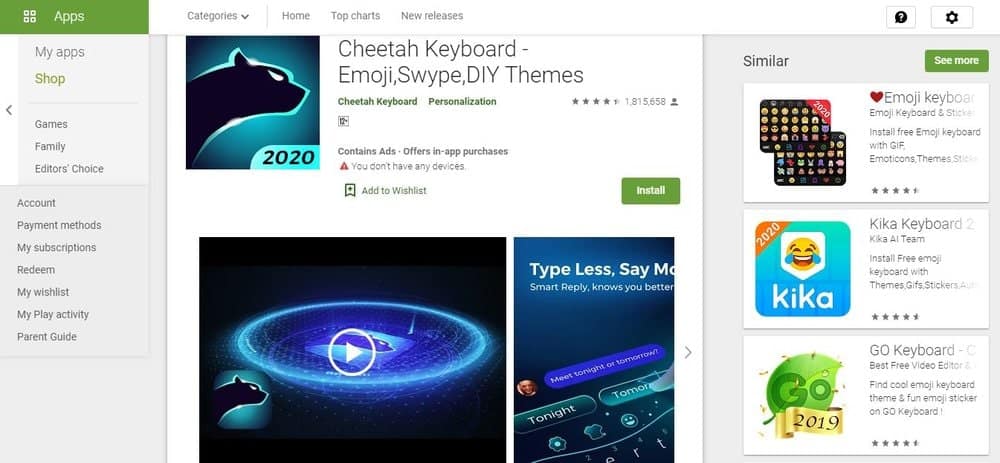Image resolution: width=1000 pixels, height=463 pixels.
Task: Open the settings gear icon
Action: pyautogui.click(x=952, y=17)
